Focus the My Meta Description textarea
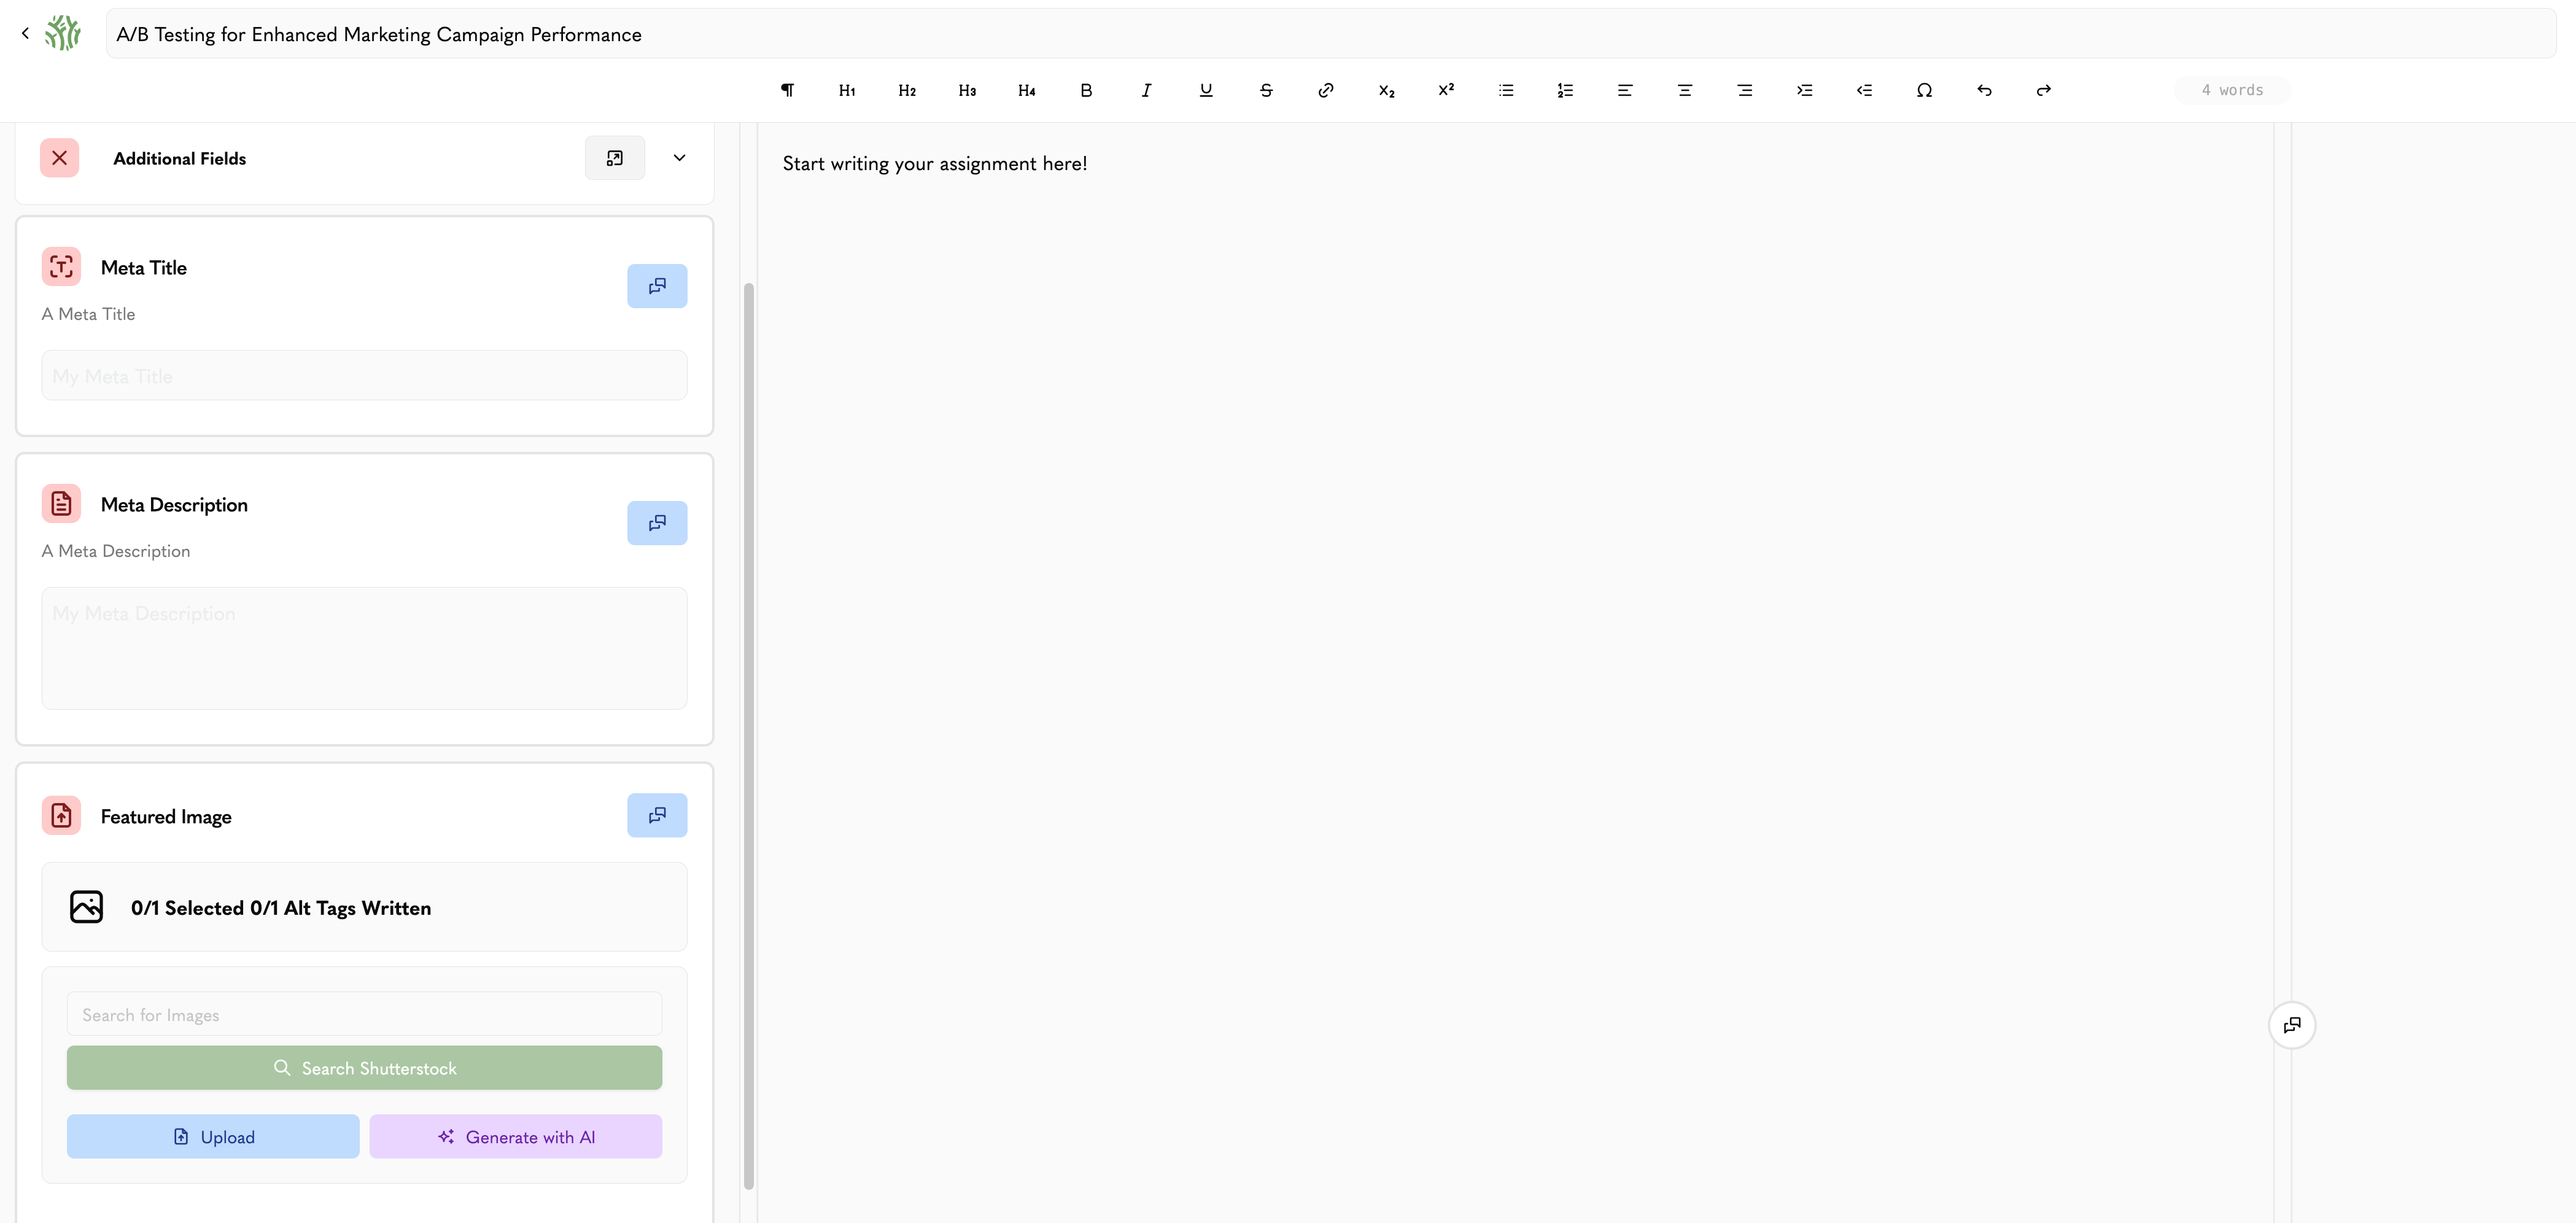2576x1223 pixels. click(364, 648)
